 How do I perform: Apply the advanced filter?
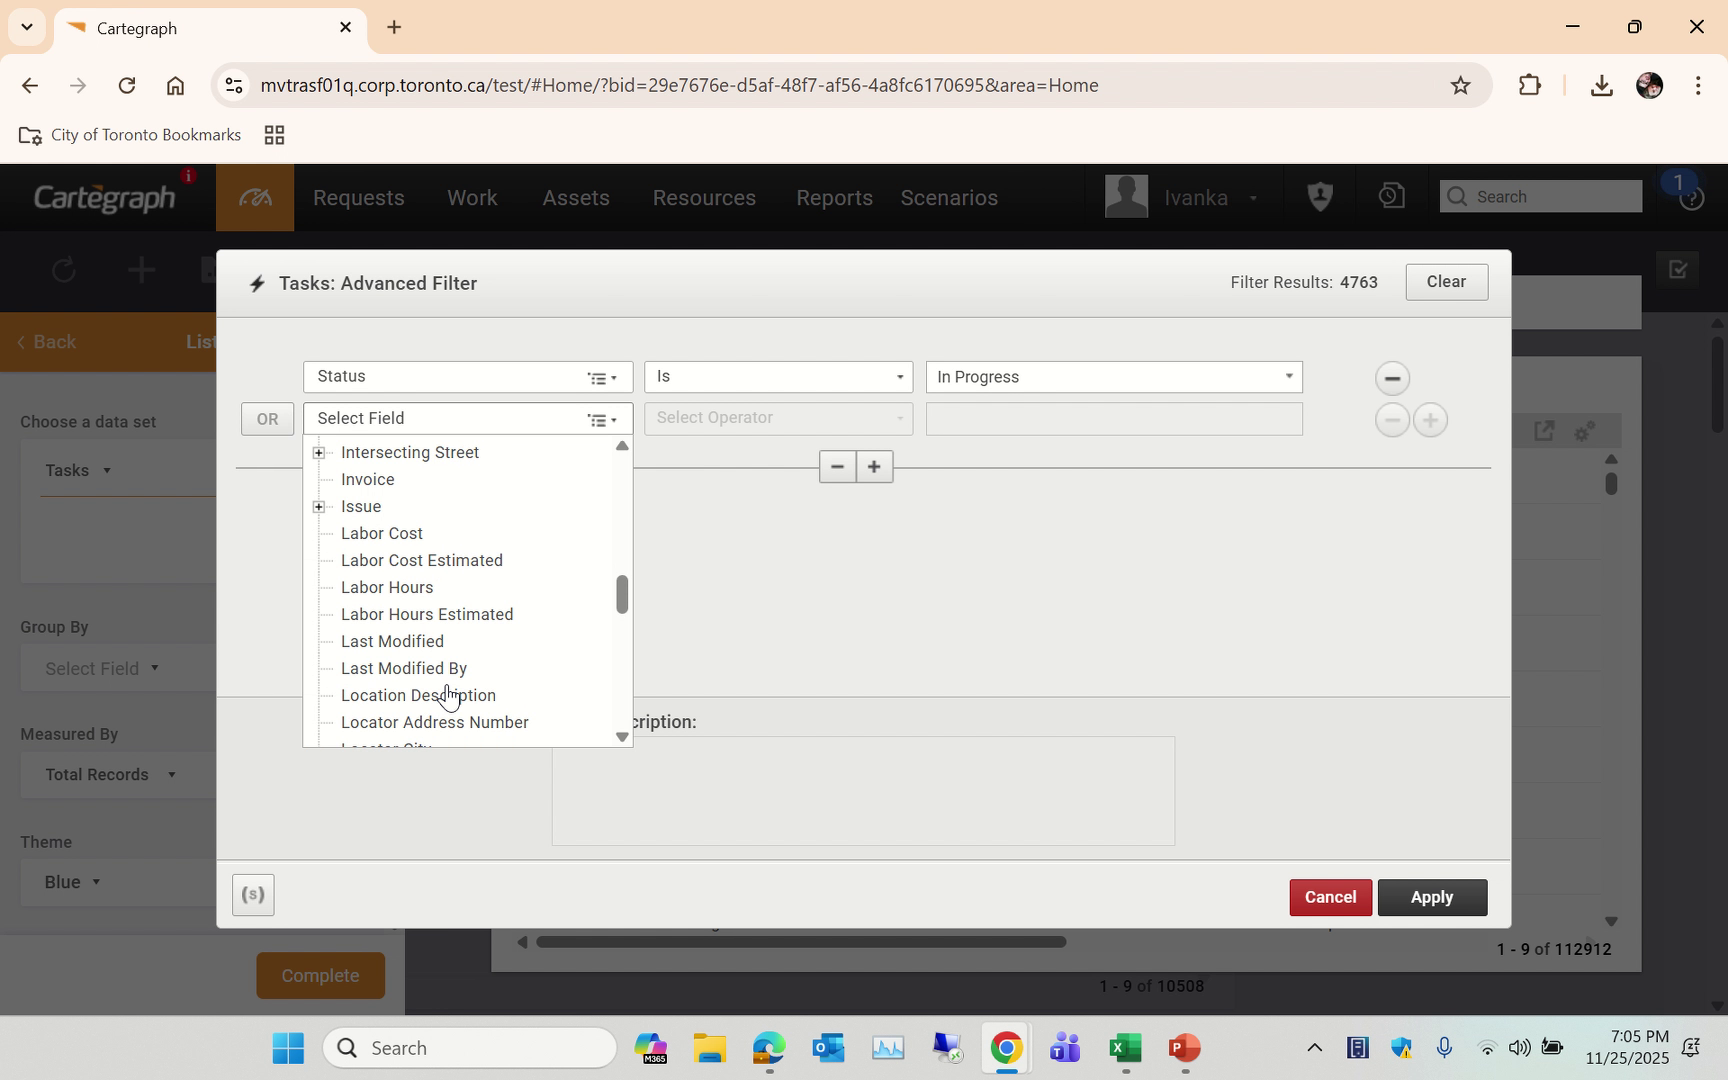1432,897
